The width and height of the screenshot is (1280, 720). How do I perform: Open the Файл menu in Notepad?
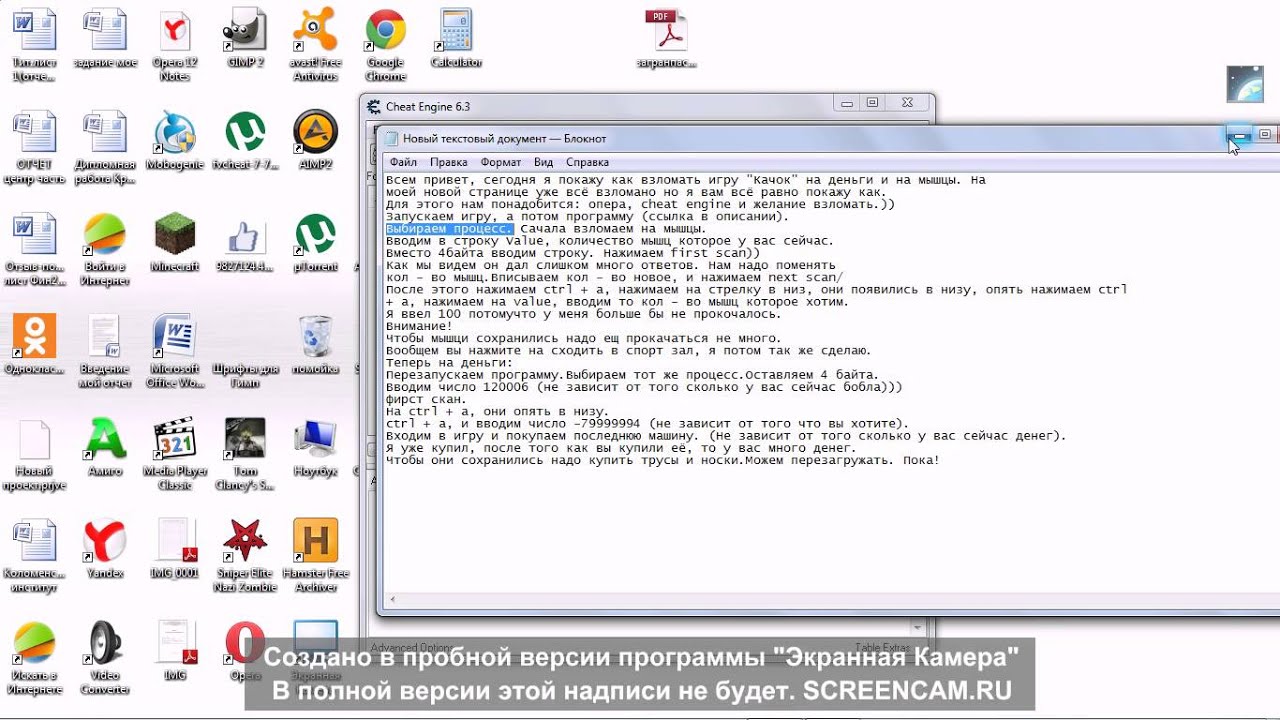coord(403,162)
